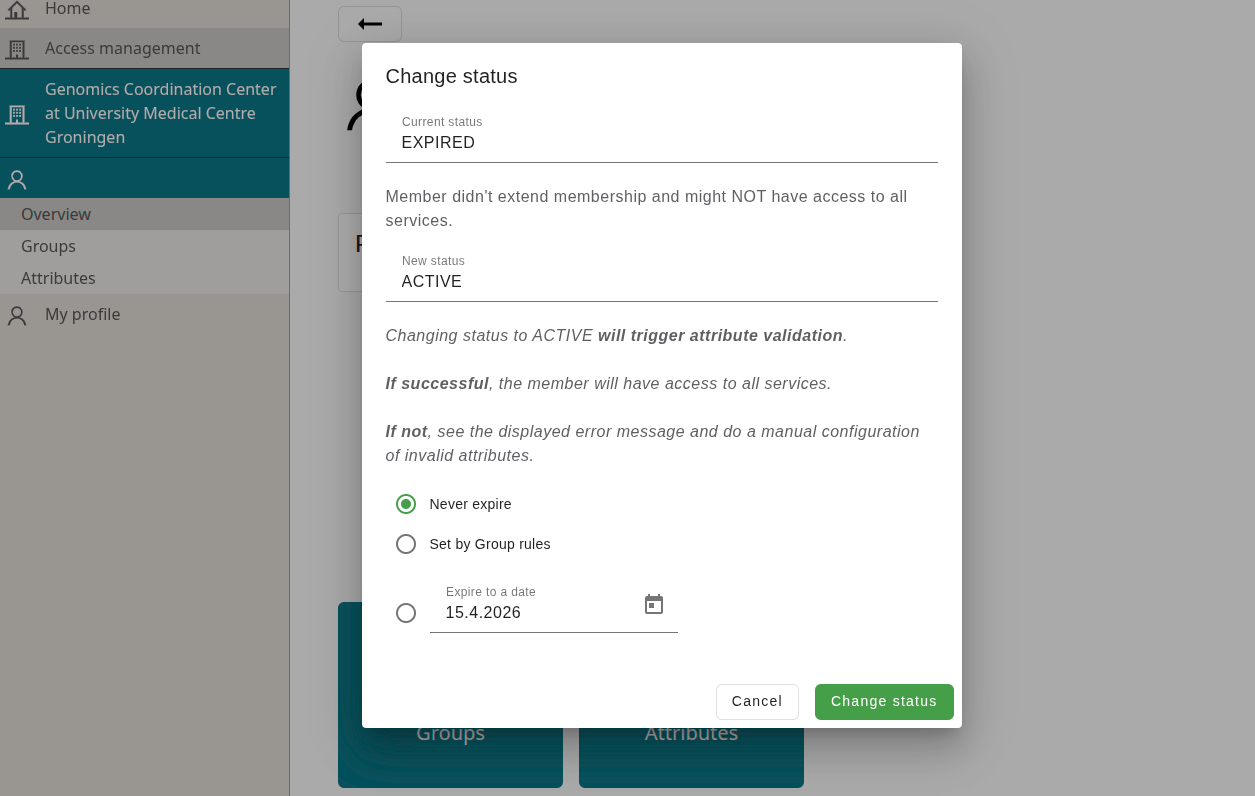Screen dimensions: 1255x796
Task: Select the Set by Group rules option
Action: tap(406, 544)
